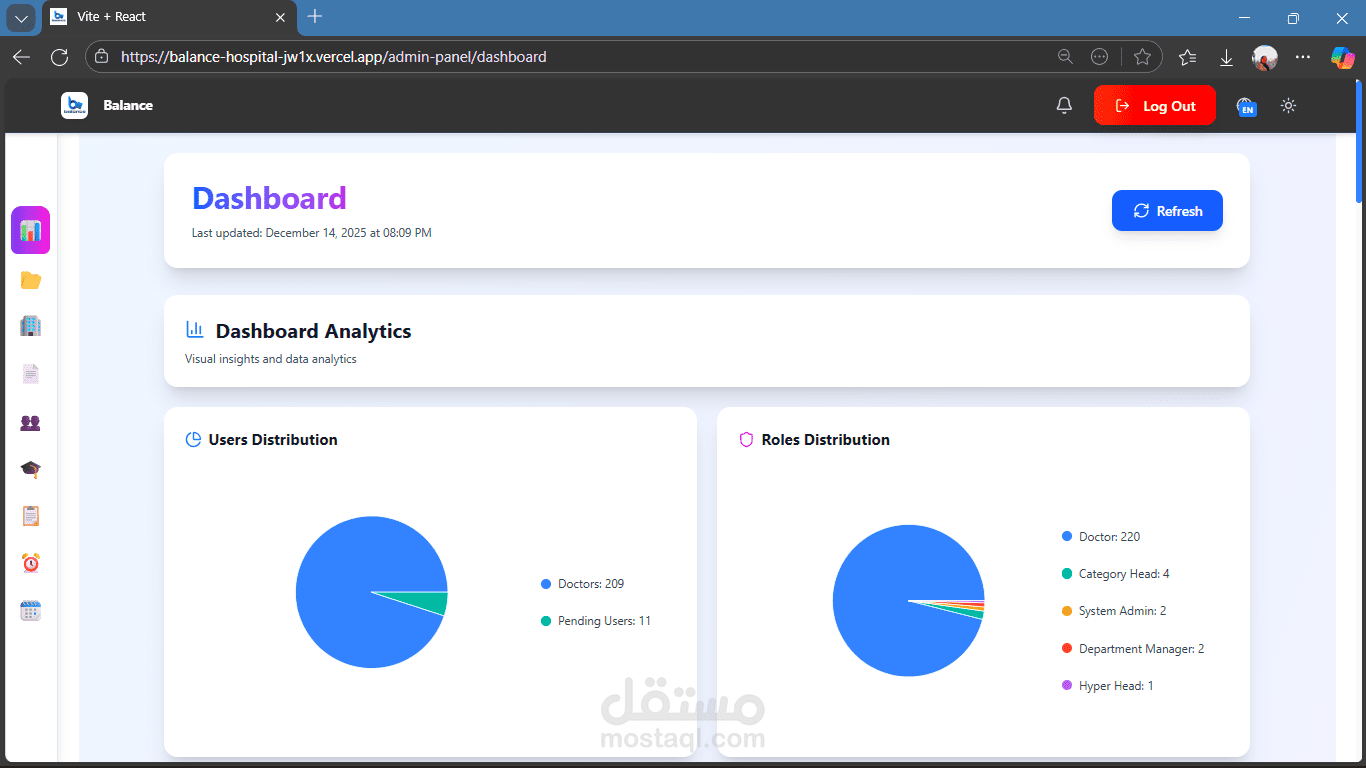Screen dimensions: 1366x768
Task: Open the Dashboard analytics sidebar icon
Action: click(30, 230)
